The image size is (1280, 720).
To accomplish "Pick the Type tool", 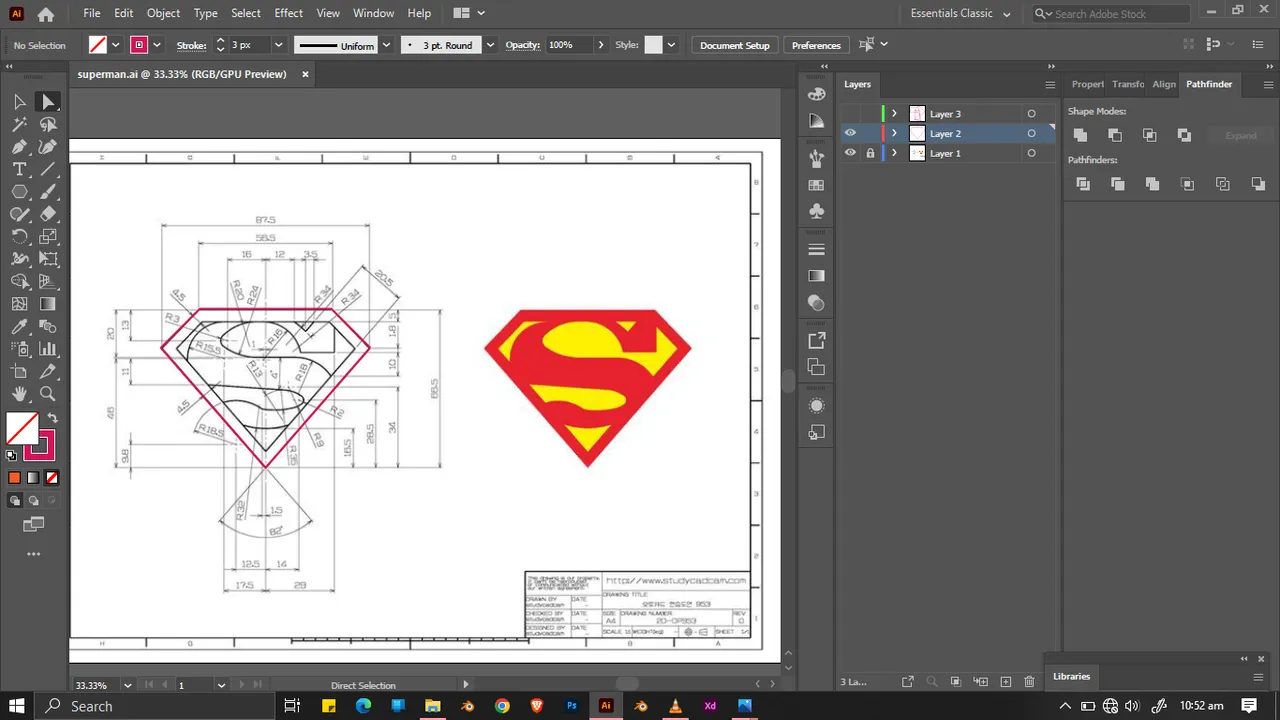I will [19, 170].
